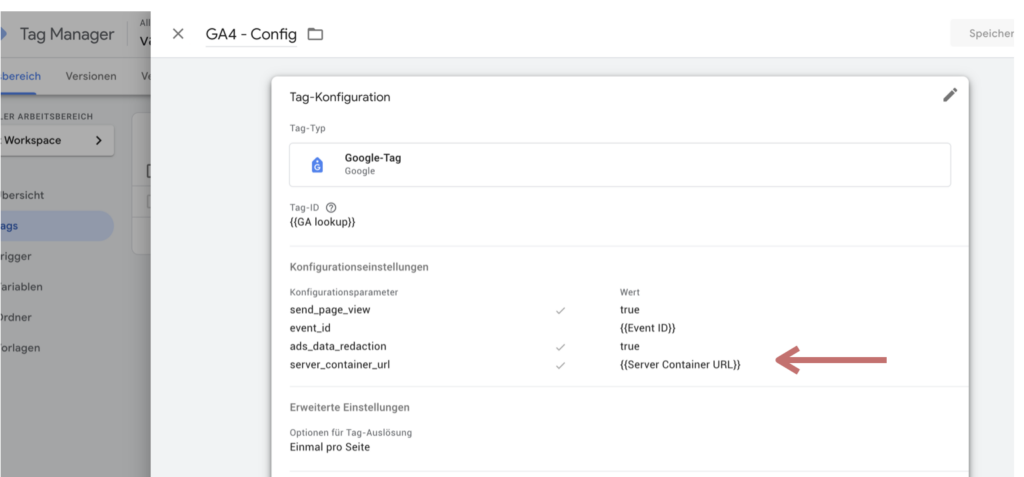Open Variablen in the sidebar
The height and width of the screenshot is (477, 1024).
click(x=23, y=287)
